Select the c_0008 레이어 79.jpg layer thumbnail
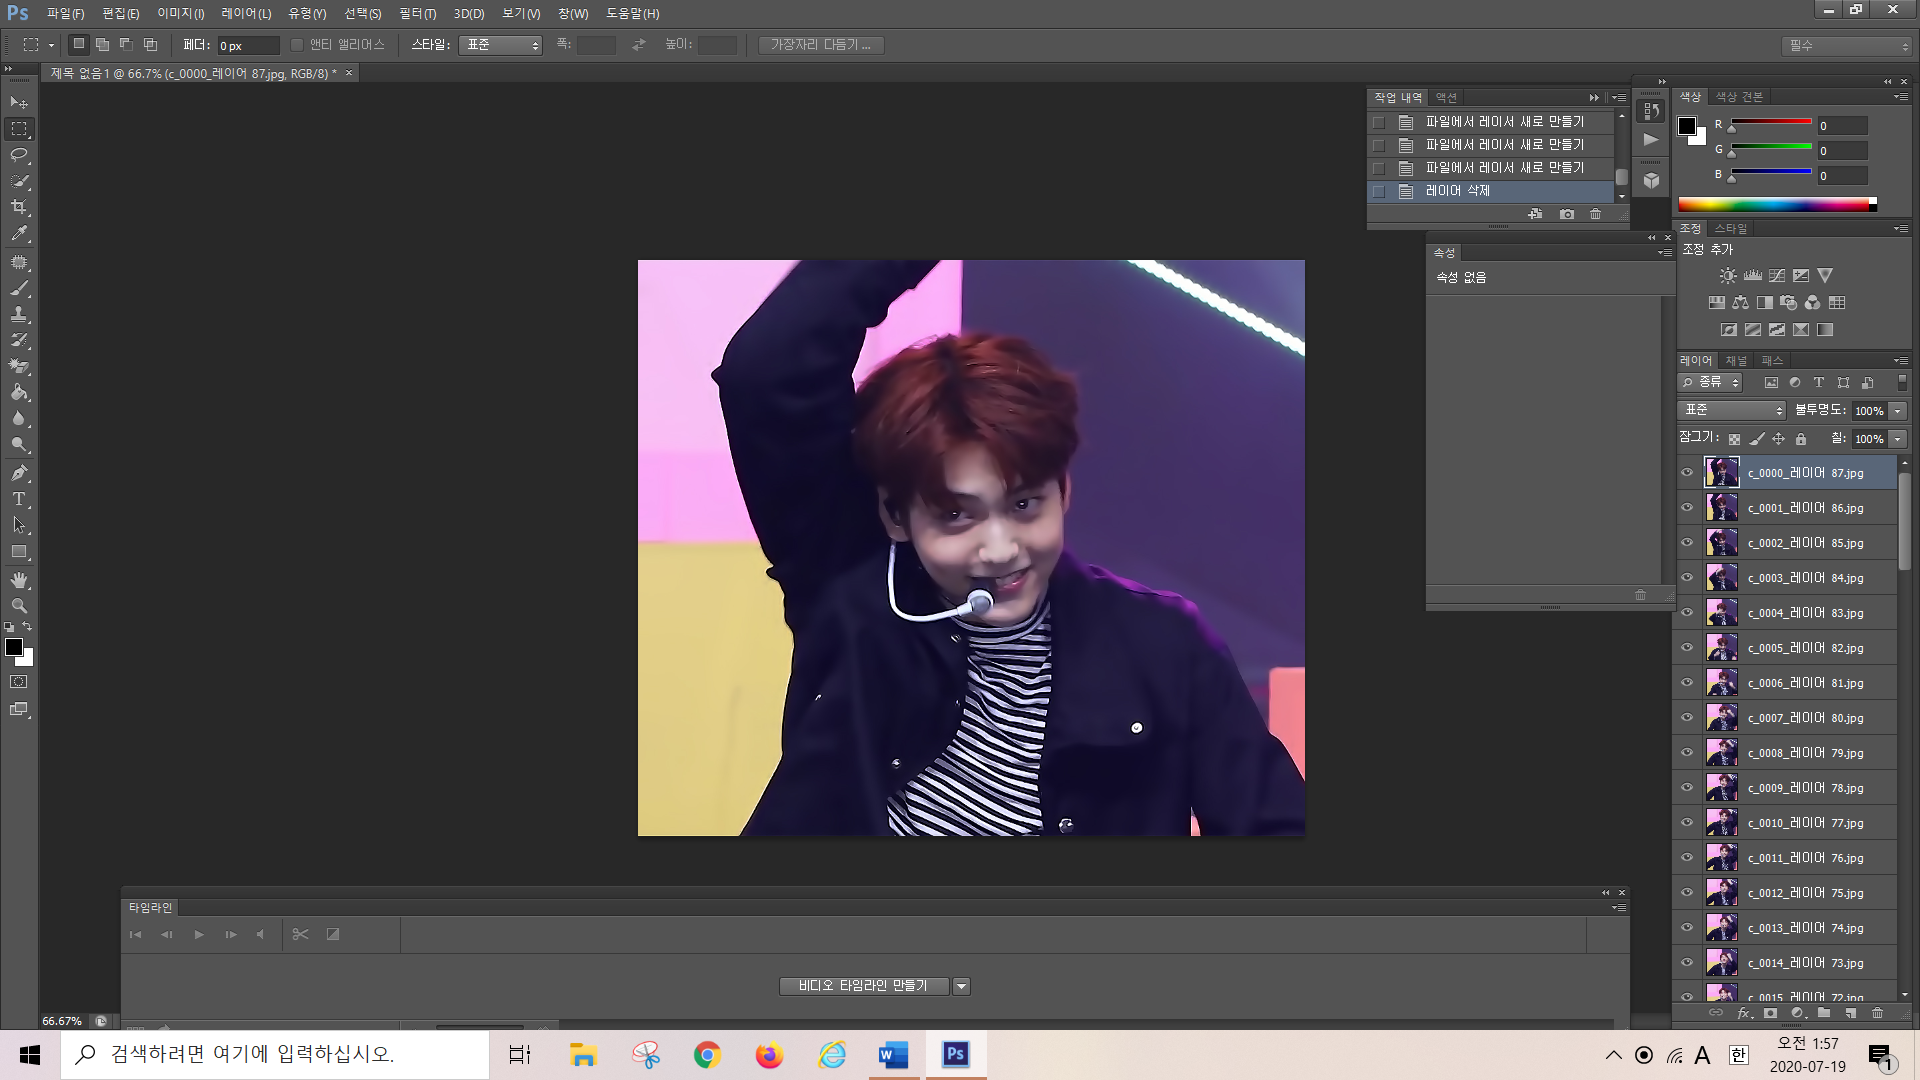The height and width of the screenshot is (1080, 1920). point(1721,753)
